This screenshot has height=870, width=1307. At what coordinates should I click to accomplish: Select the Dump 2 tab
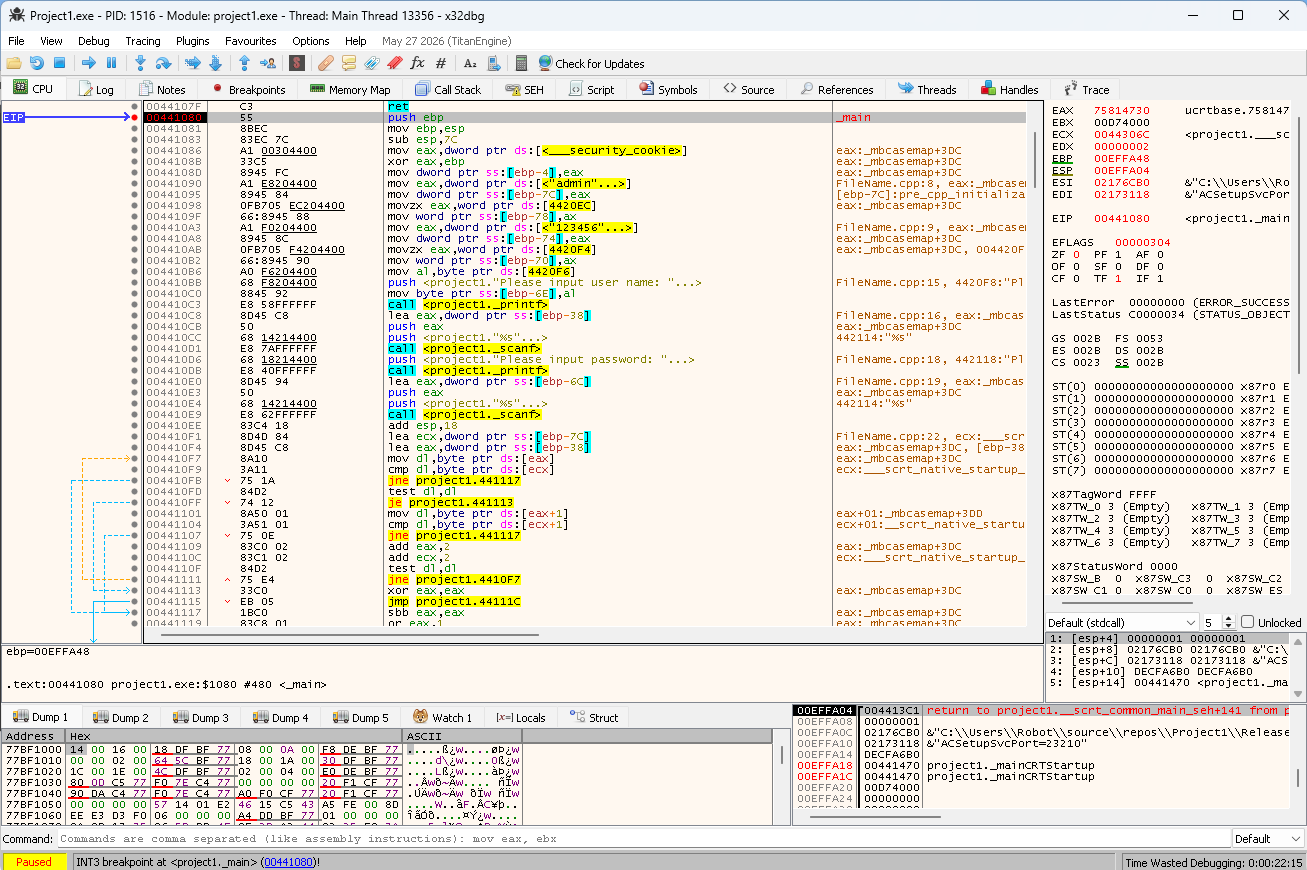(121, 717)
